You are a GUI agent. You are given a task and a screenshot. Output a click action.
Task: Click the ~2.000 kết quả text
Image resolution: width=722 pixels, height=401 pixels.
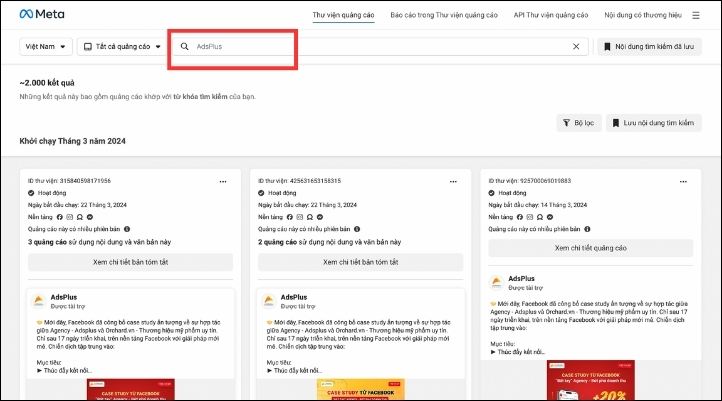47,83
